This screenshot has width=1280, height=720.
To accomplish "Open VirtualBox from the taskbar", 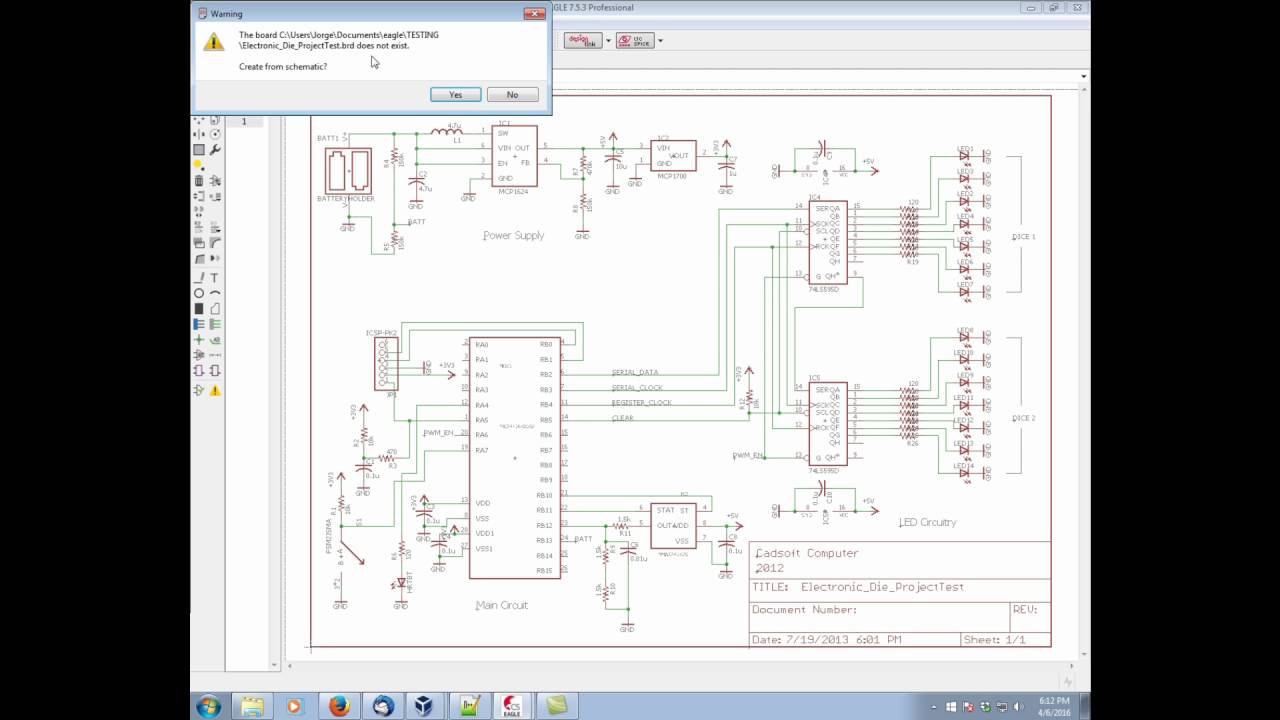I will click(427, 706).
